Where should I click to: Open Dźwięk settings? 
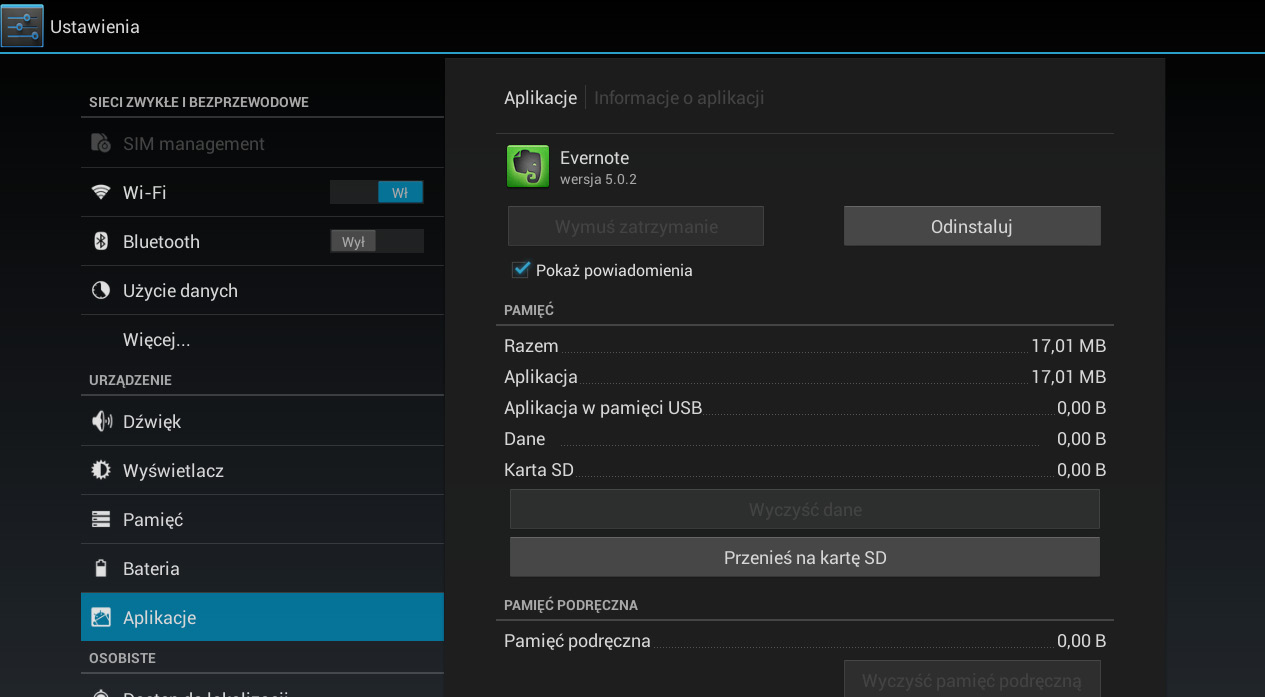click(x=262, y=421)
